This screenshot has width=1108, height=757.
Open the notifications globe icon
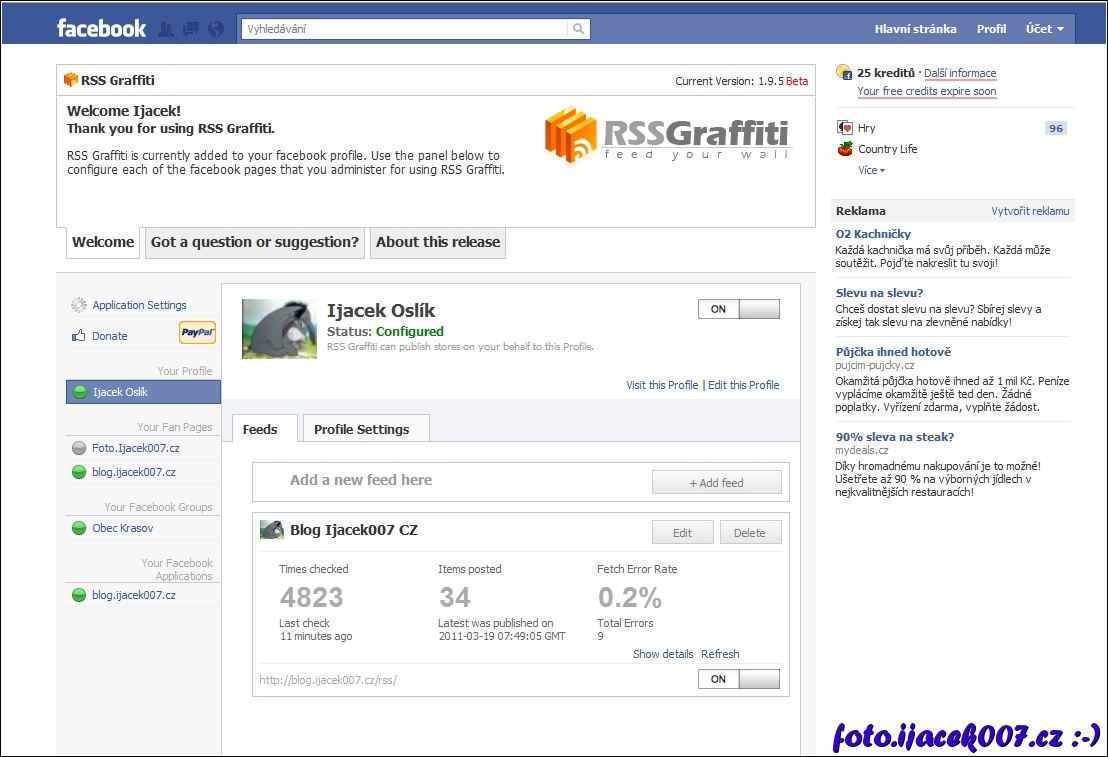[x=215, y=29]
